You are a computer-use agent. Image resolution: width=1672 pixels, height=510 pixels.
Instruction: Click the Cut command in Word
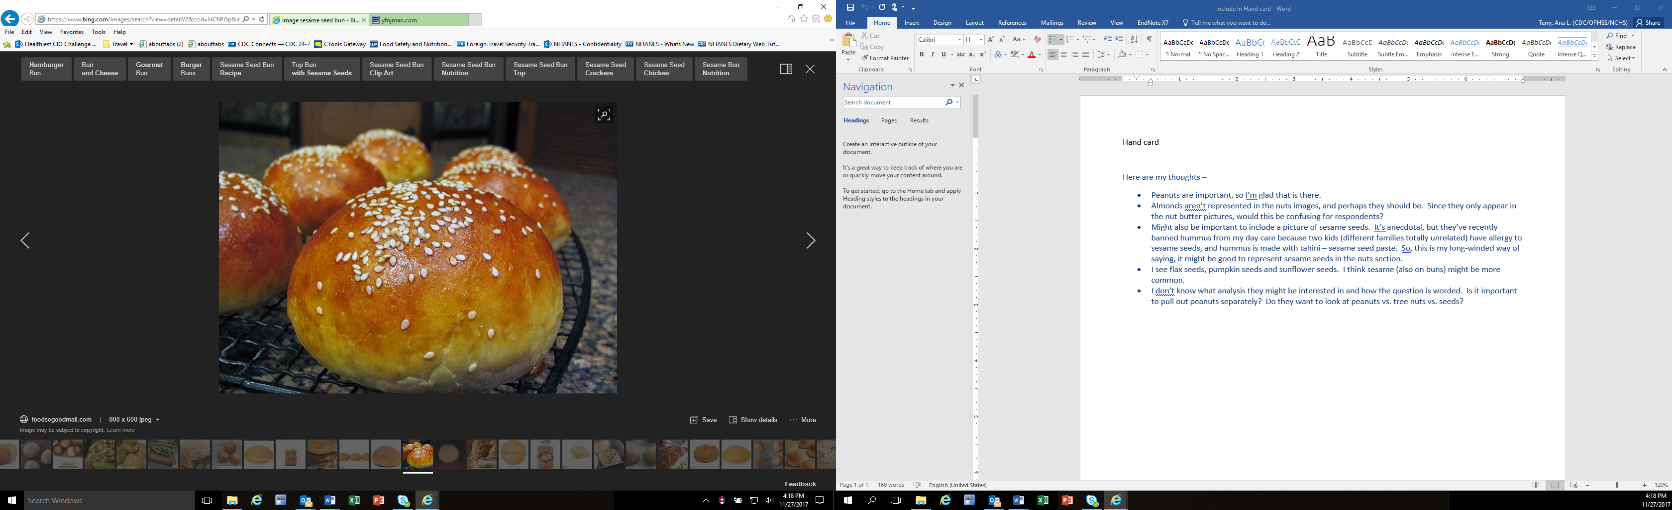[871, 36]
